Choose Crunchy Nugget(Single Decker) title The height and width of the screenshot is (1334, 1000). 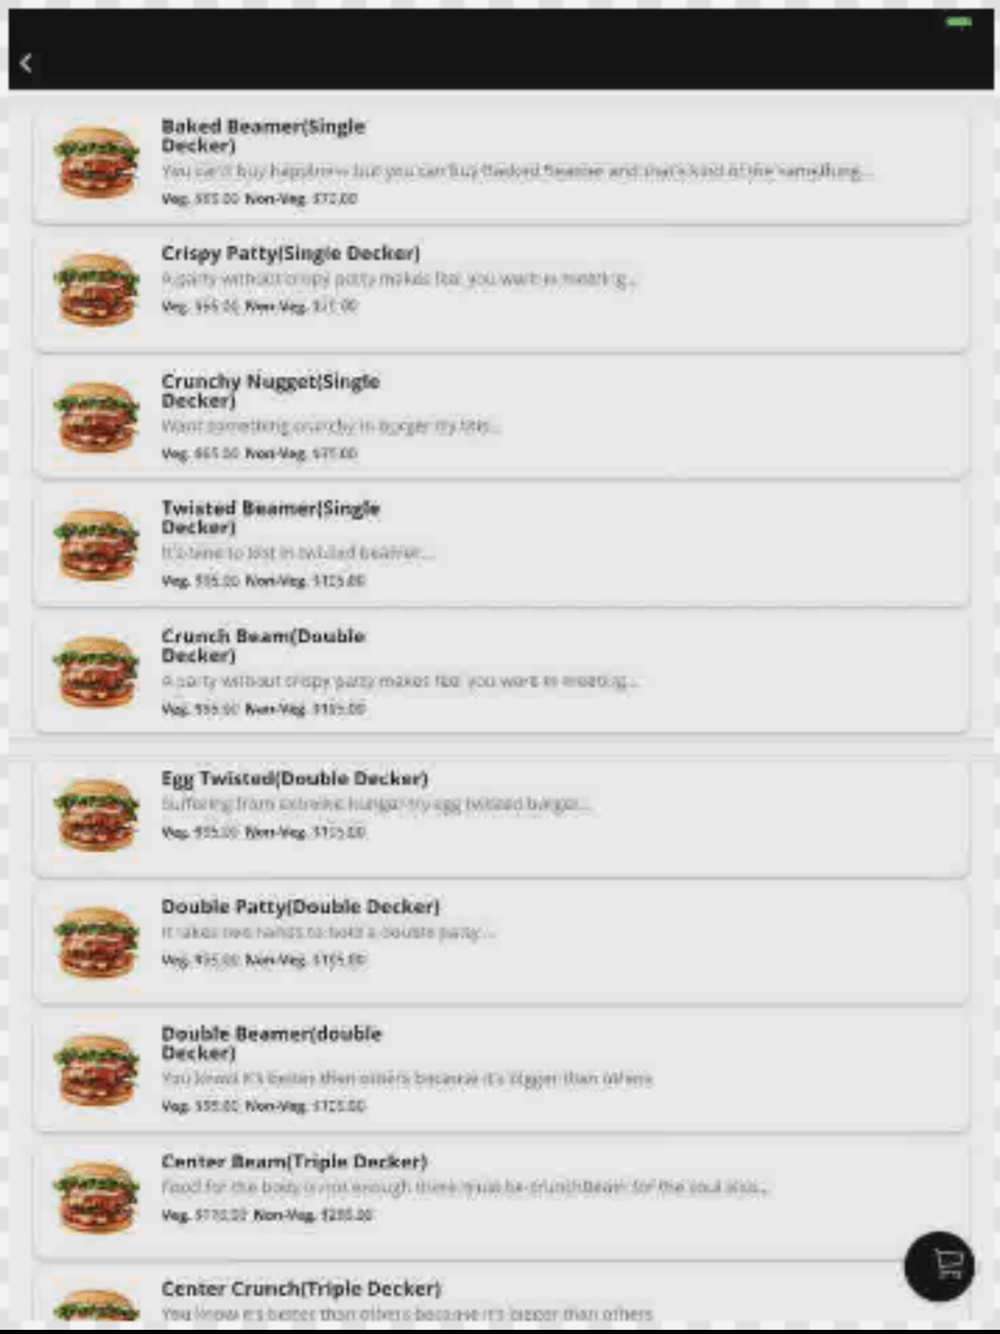(270, 391)
